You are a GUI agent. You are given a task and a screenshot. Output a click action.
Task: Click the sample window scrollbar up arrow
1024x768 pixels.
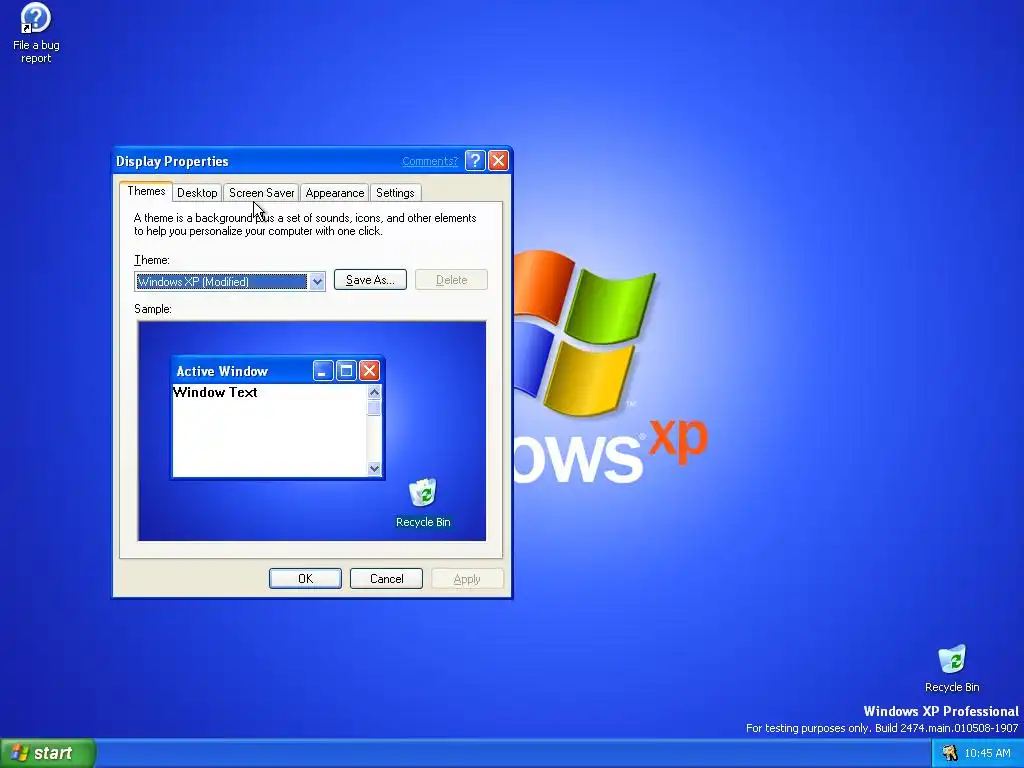pos(374,392)
